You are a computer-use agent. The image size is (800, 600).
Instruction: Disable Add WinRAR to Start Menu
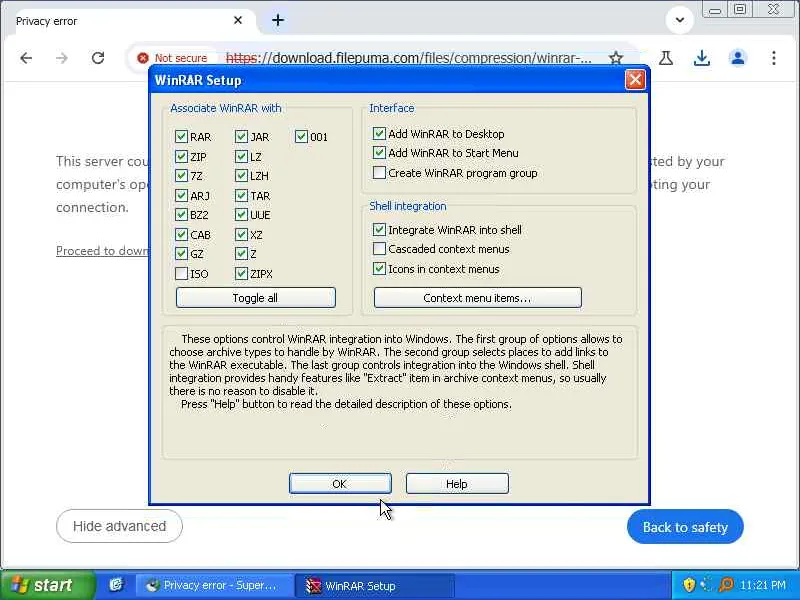(x=379, y=153)
